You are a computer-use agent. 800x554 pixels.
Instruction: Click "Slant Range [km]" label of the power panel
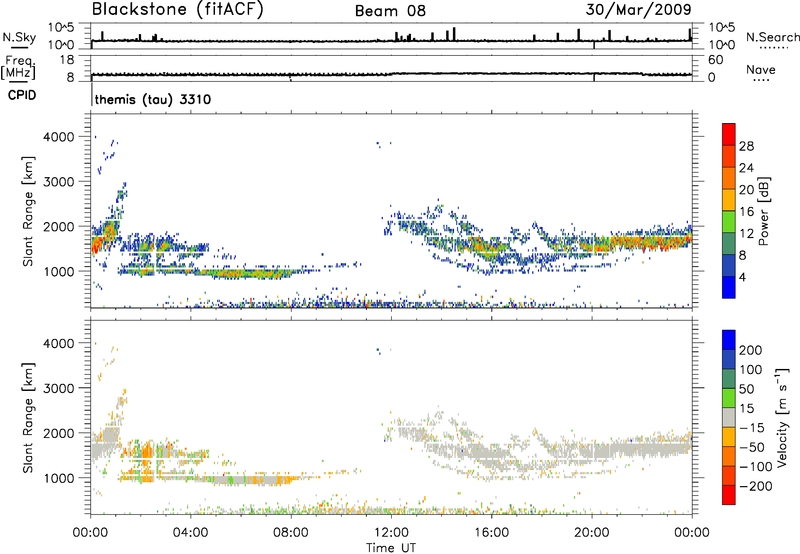[x=28, y=211]
